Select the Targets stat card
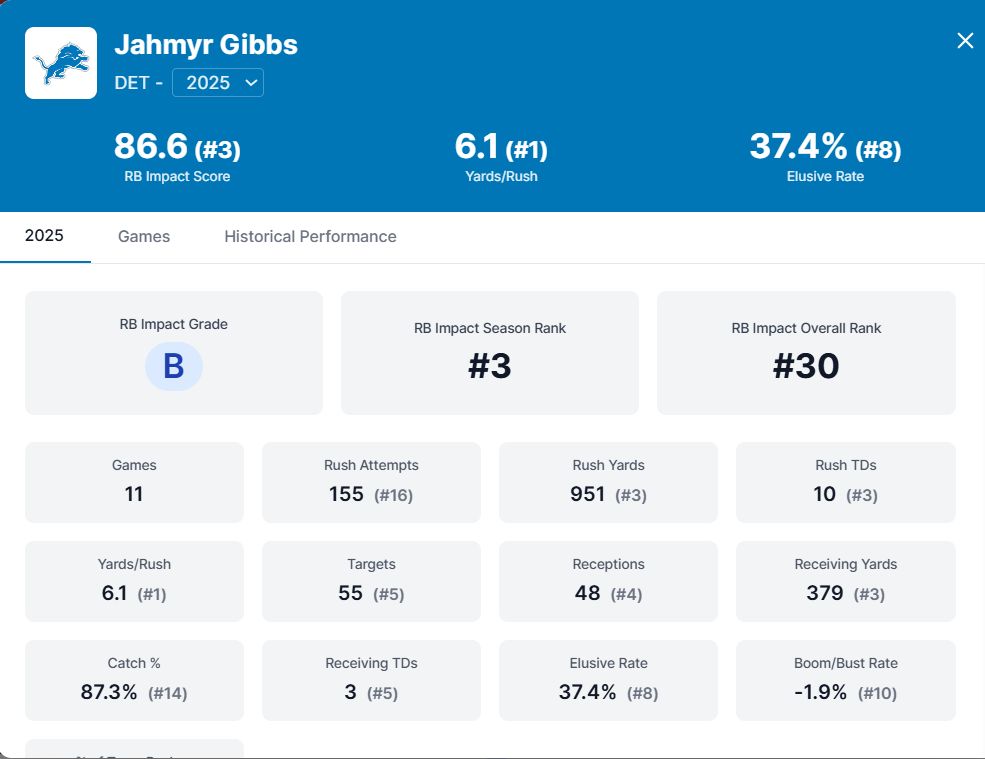 click(x=371, y=581)
